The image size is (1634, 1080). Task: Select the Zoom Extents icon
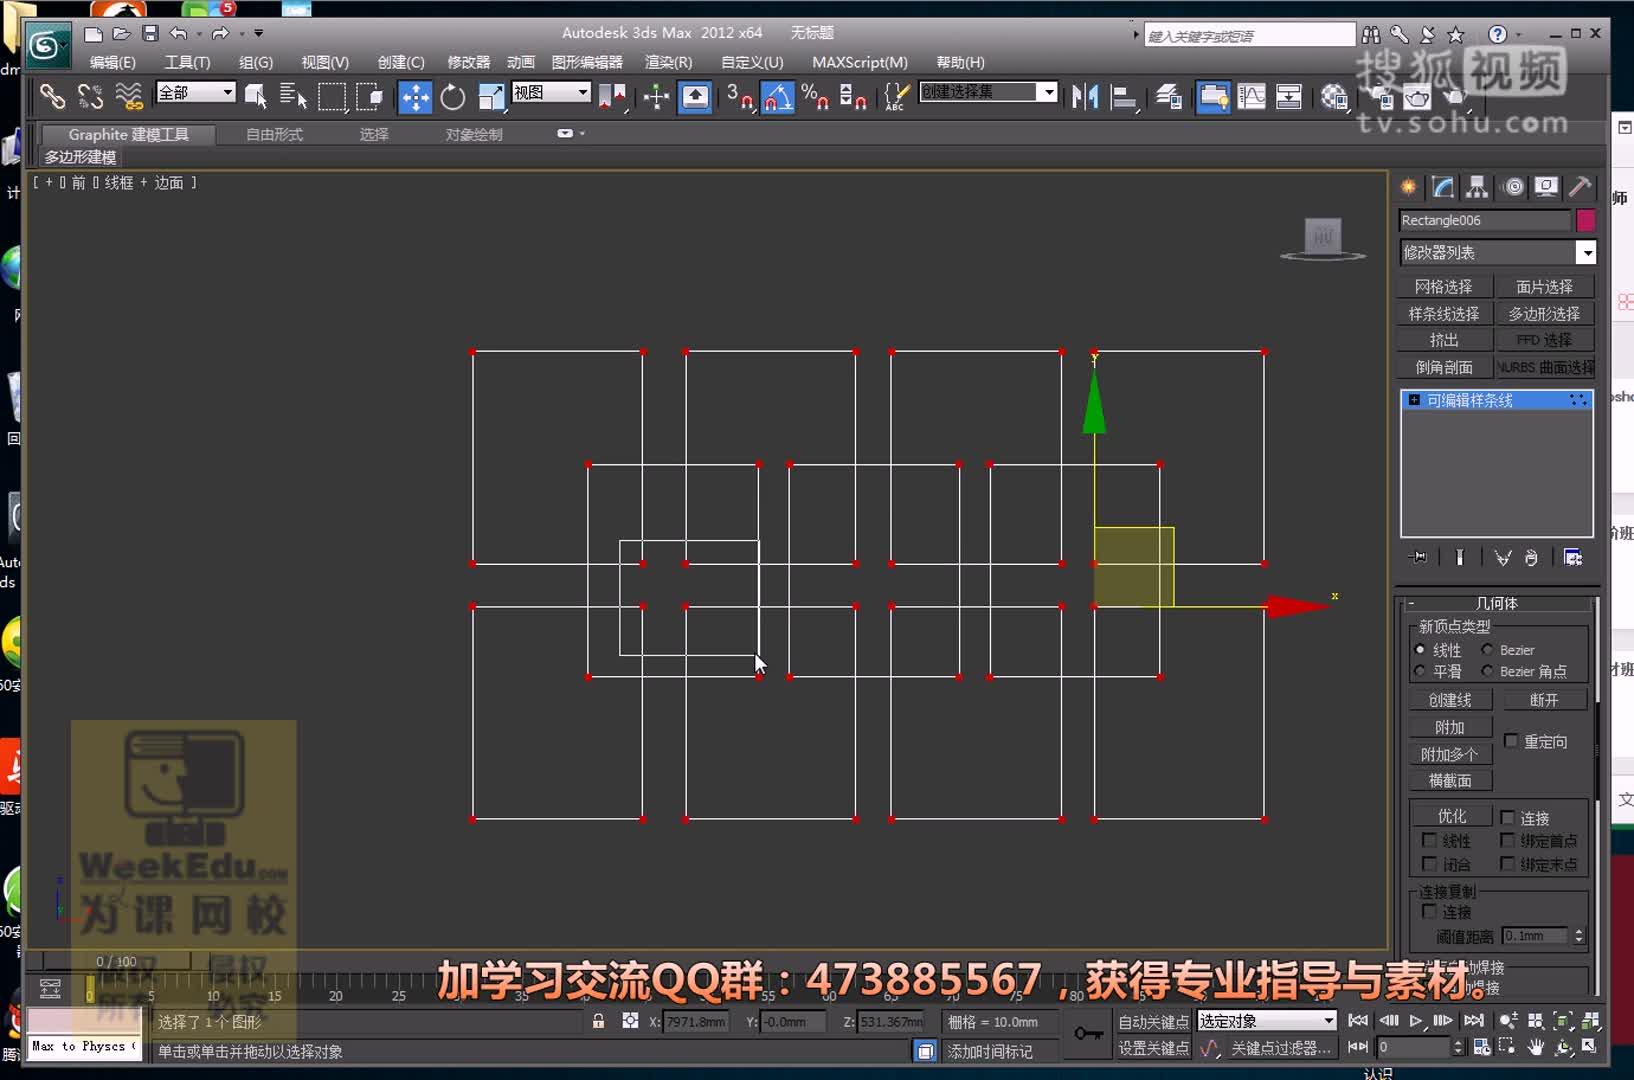point(1563,1021)
